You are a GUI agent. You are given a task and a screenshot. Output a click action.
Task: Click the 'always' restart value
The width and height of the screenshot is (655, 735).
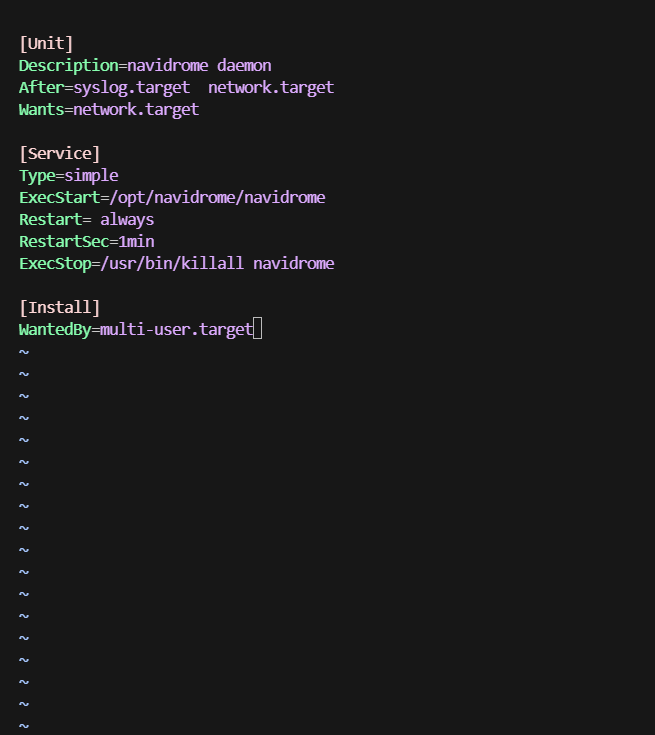coord(127,219)
